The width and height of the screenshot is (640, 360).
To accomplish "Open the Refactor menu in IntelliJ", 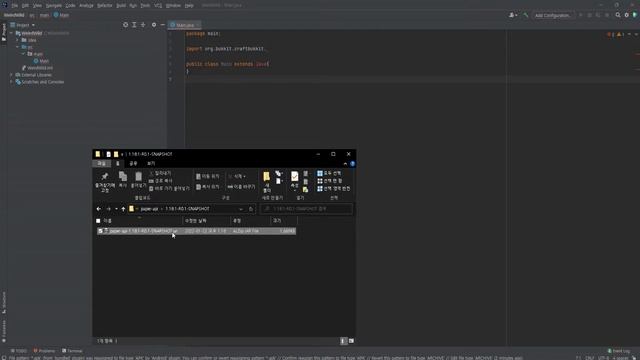I will (104, 6).
